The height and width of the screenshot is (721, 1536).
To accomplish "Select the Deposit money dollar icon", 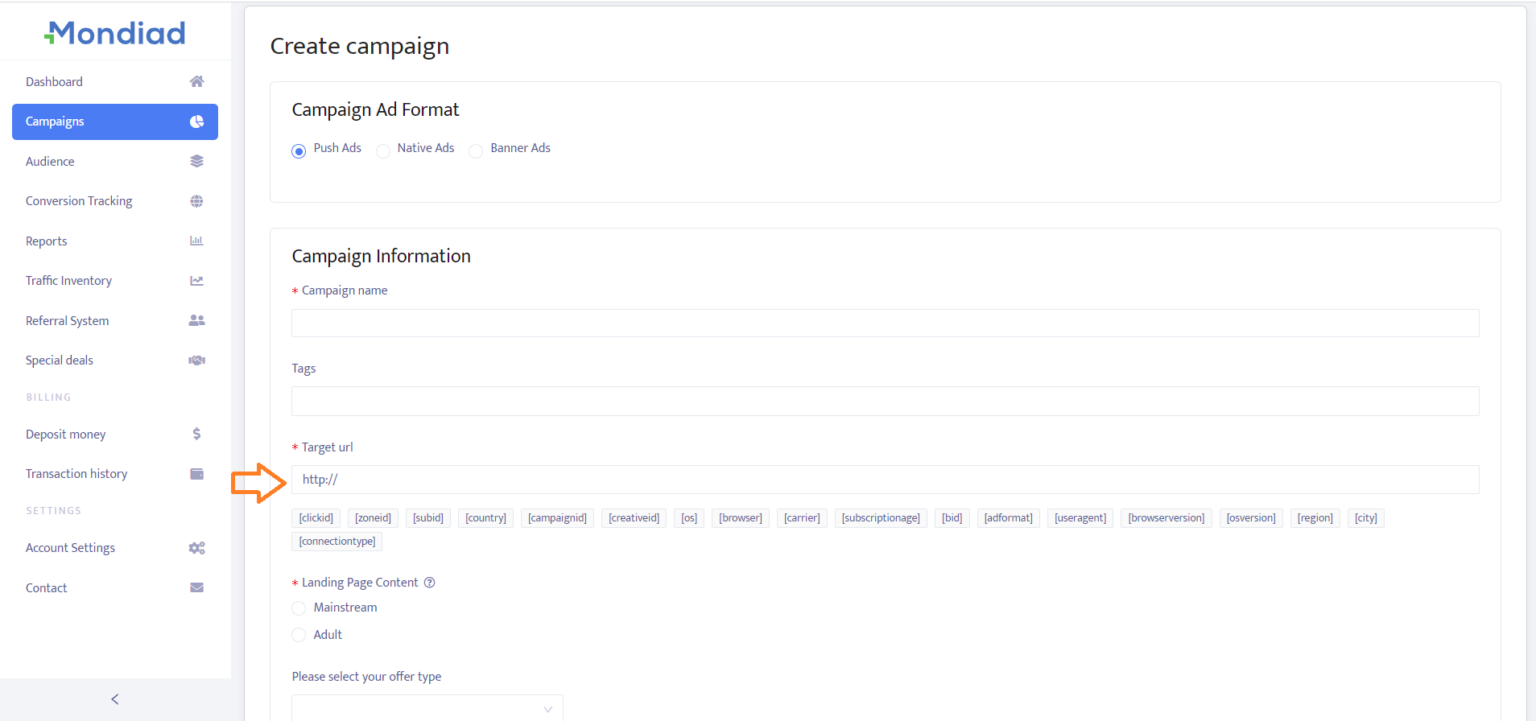I will pos(196,433).
